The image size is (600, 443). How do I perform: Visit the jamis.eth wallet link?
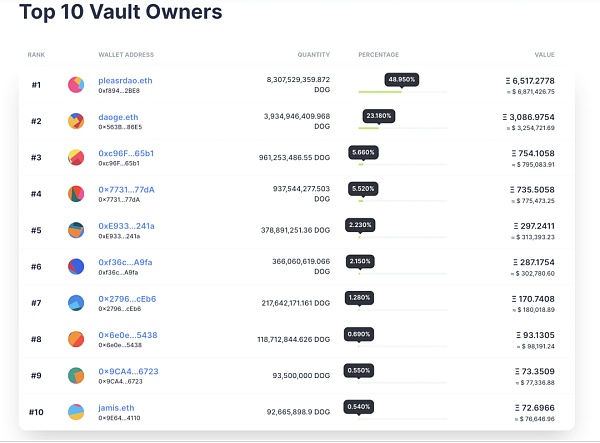119,407
